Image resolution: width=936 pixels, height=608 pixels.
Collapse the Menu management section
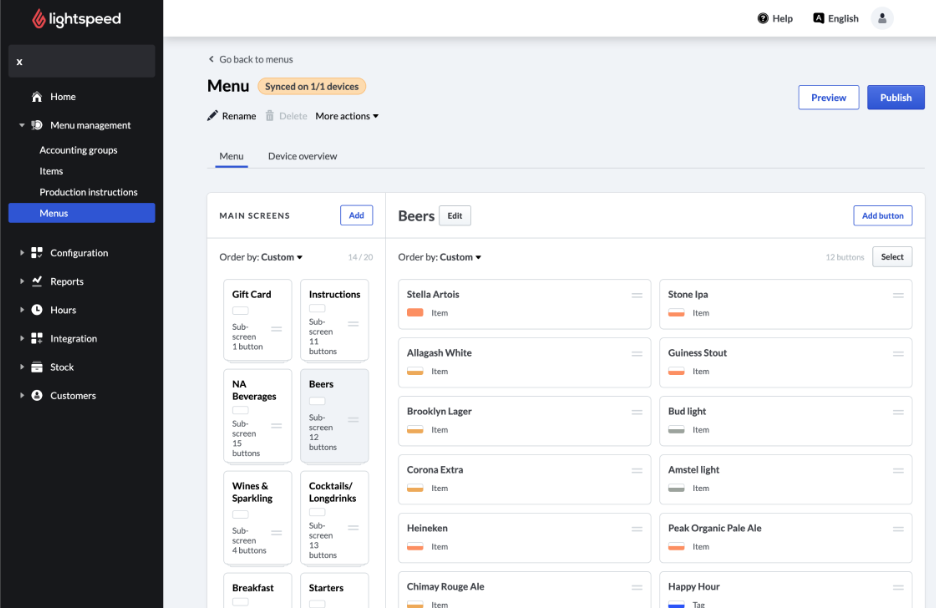point(22,126)
